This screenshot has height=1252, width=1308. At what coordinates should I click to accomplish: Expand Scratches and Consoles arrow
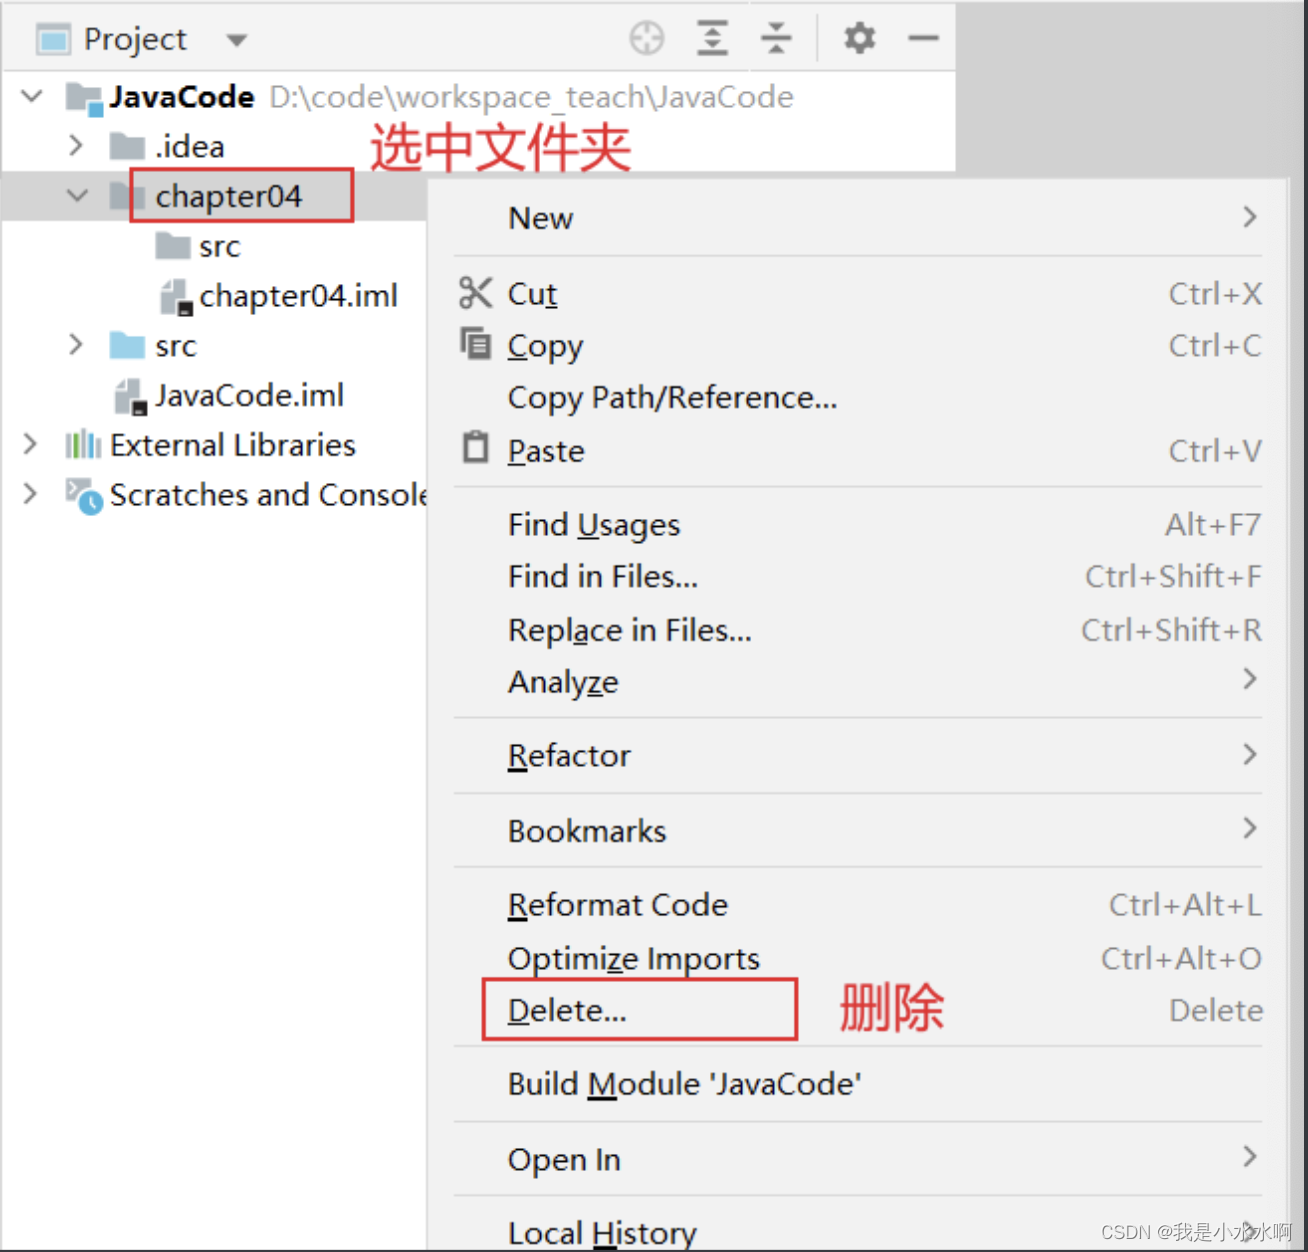pyautogui.click(x=31, y=494)
